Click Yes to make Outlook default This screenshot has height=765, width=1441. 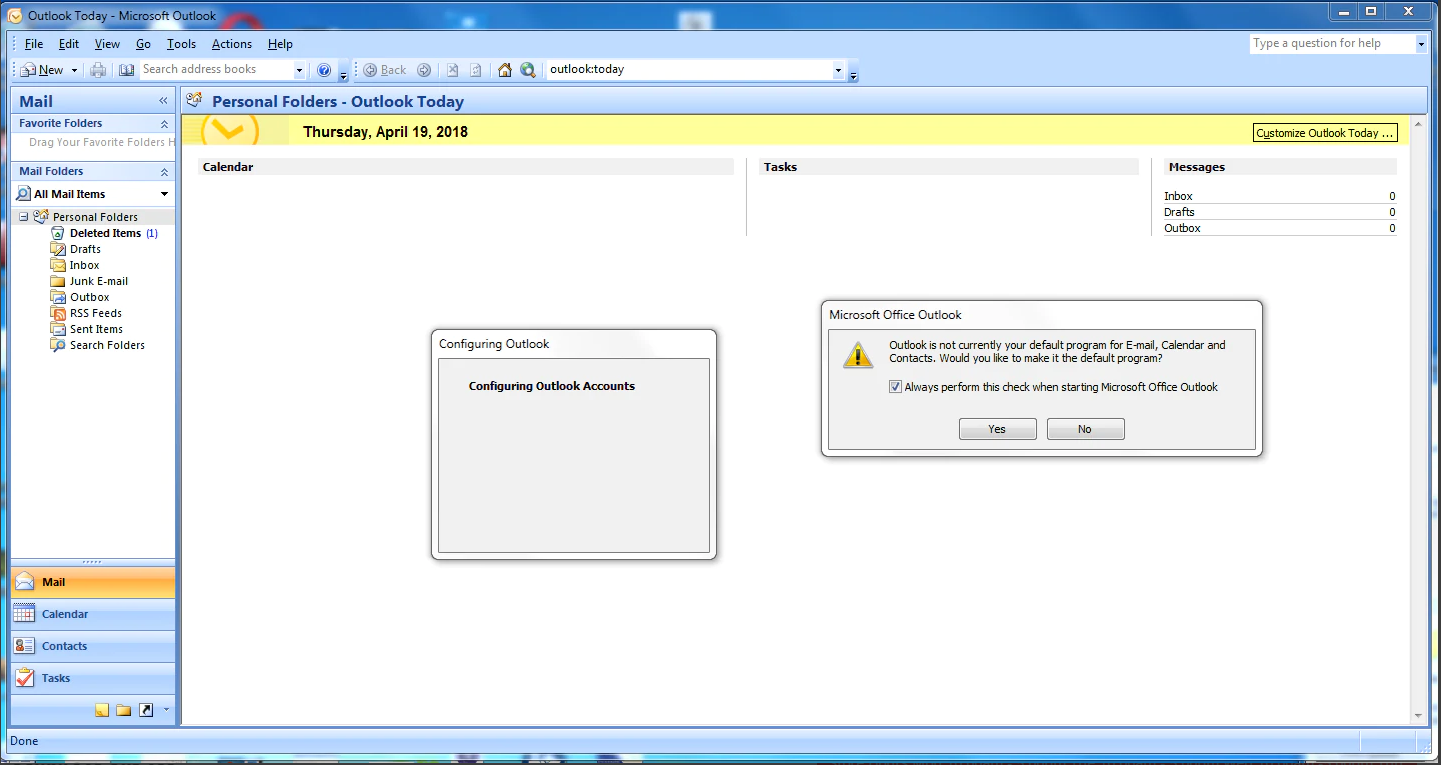click(x=997, y=429)
